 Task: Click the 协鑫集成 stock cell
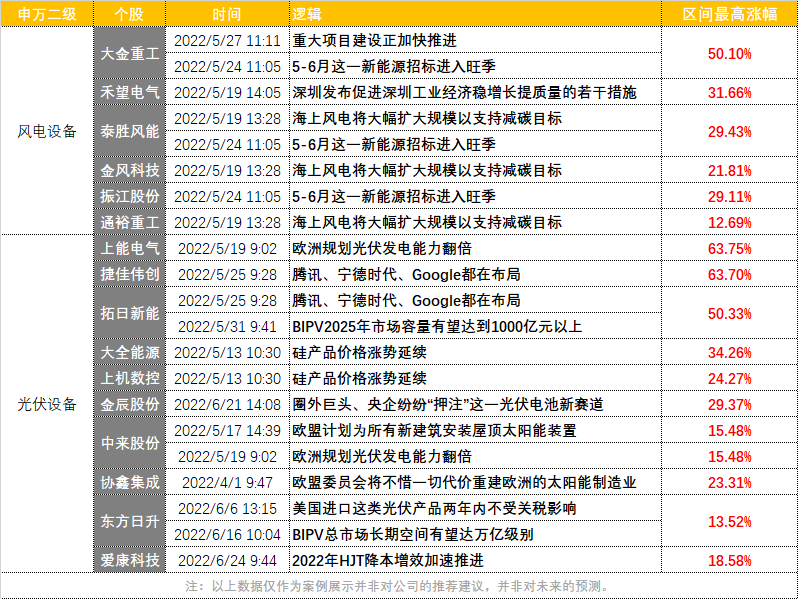coord(129,482)
